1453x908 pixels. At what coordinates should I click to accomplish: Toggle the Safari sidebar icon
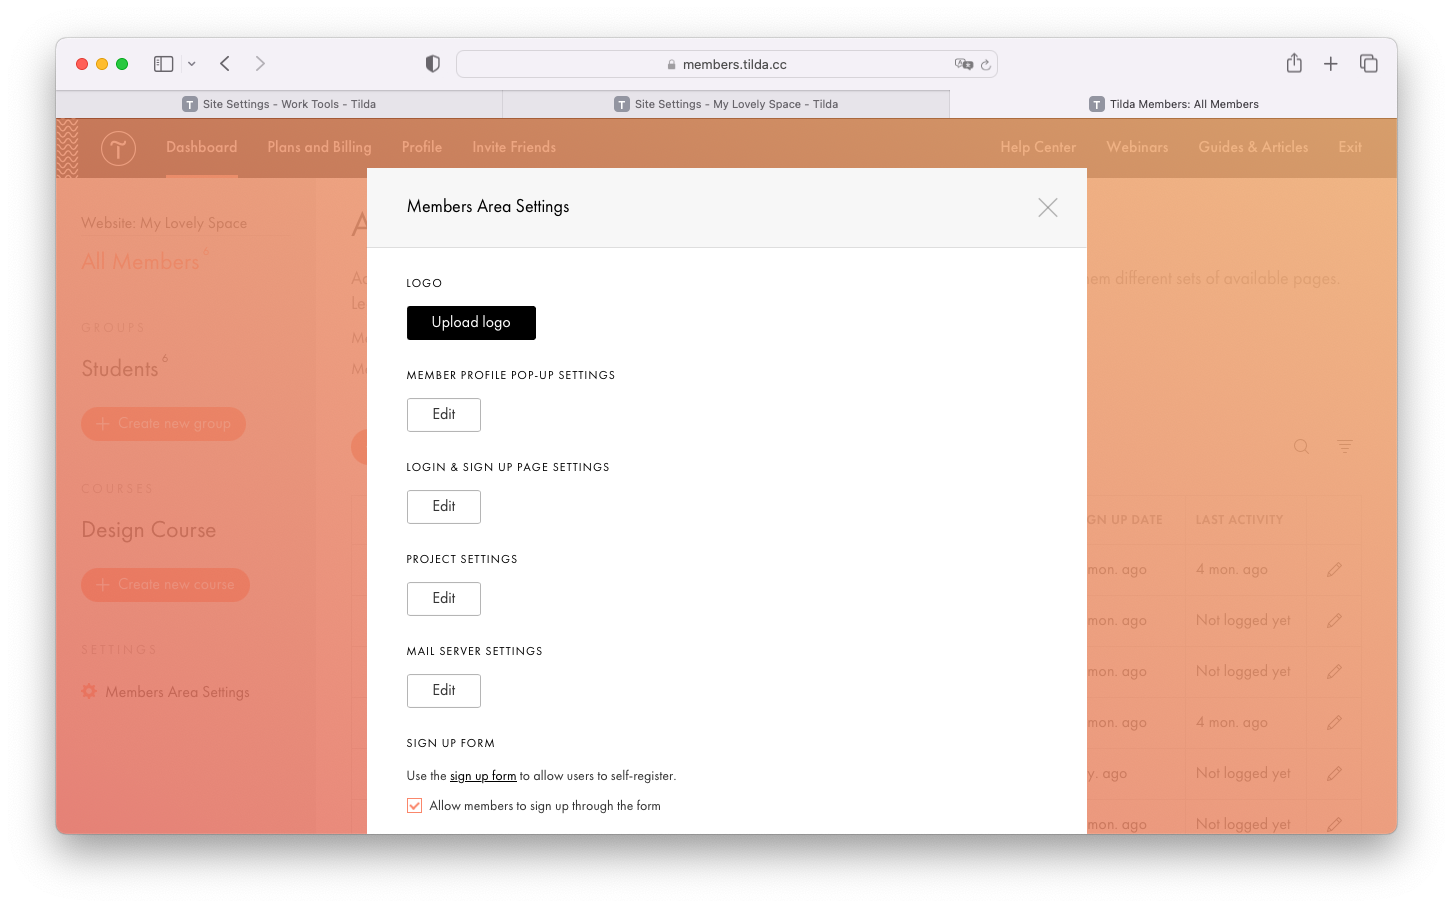[162, 63]
